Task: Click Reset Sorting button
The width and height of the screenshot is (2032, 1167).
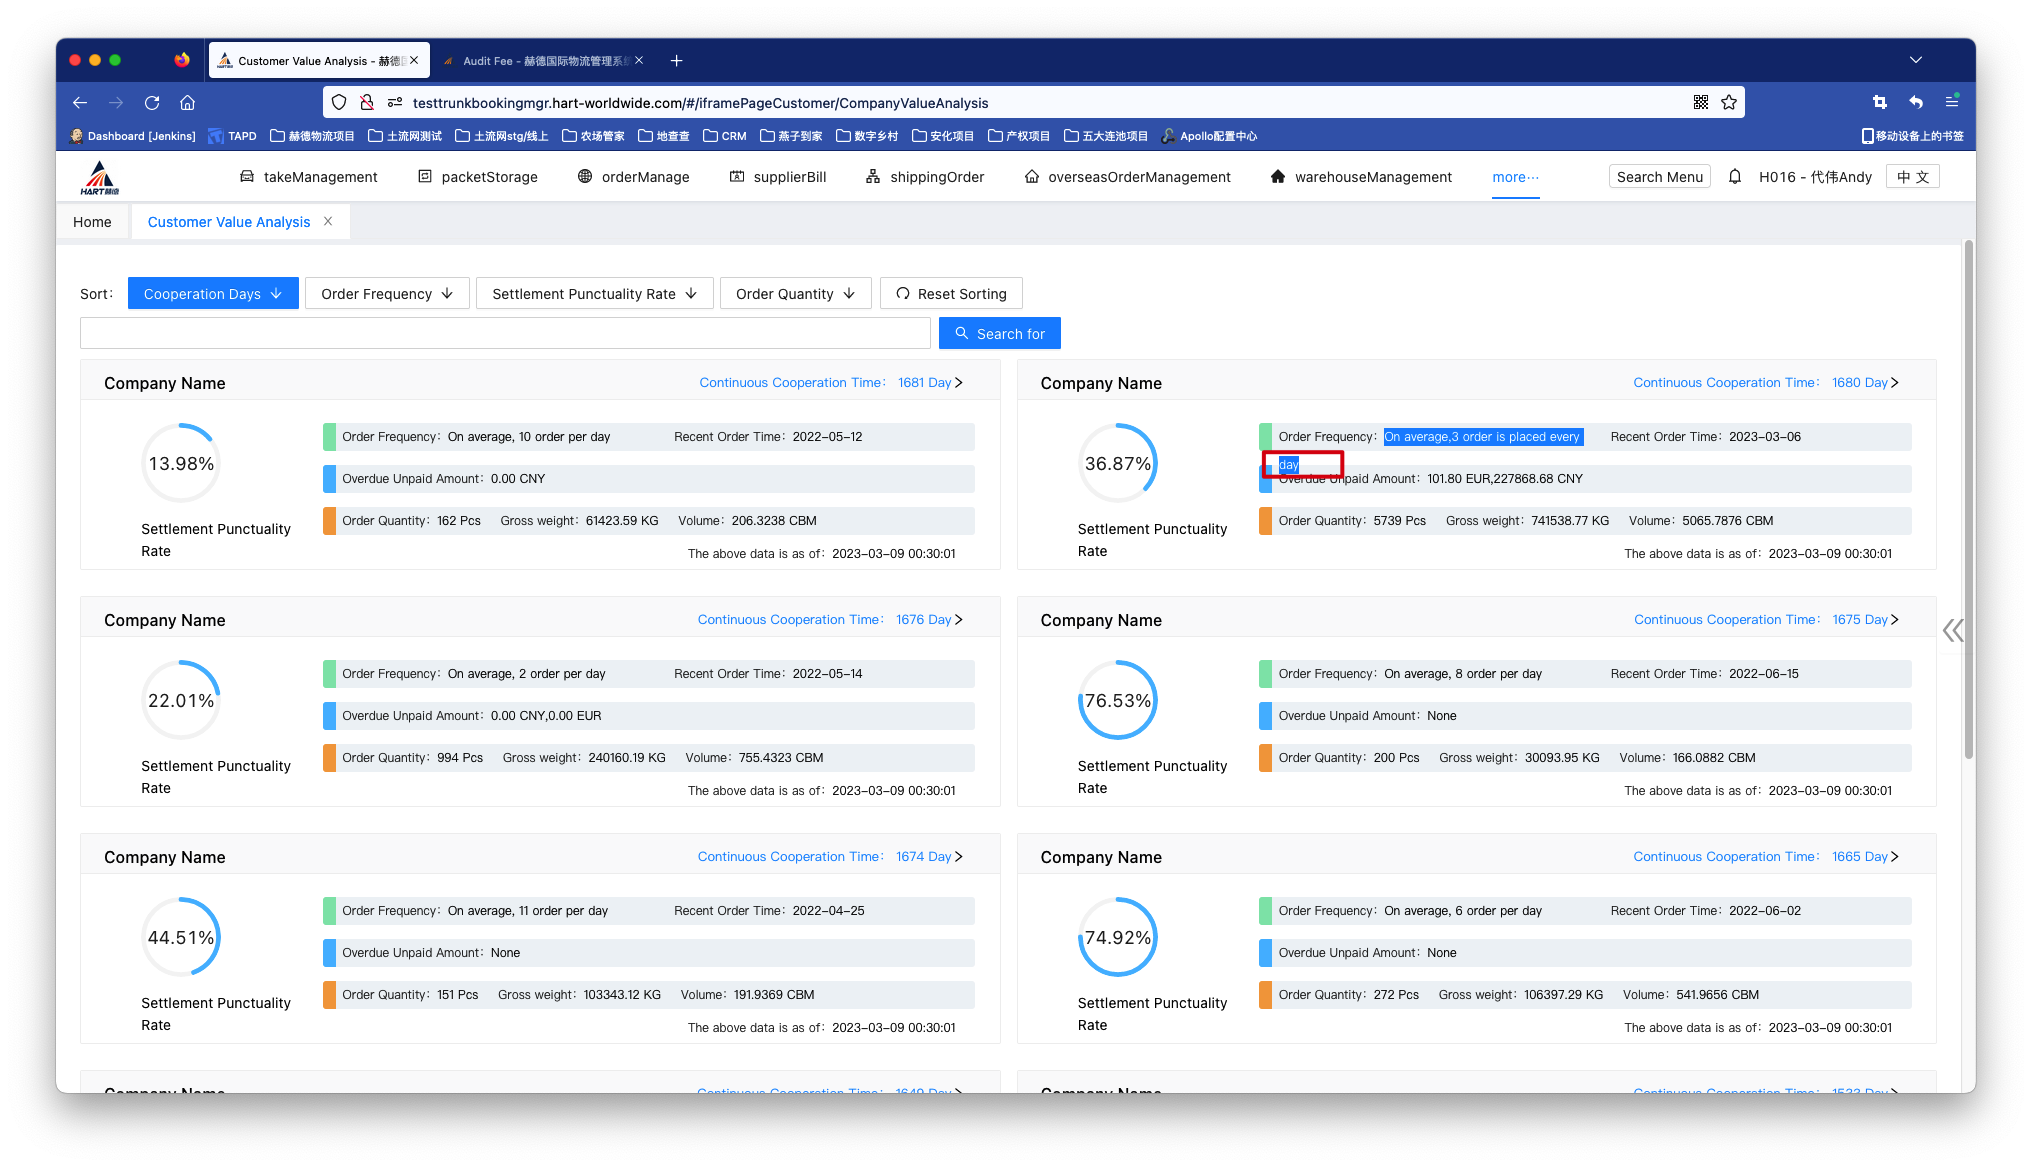Action: [x=951, y=294]
